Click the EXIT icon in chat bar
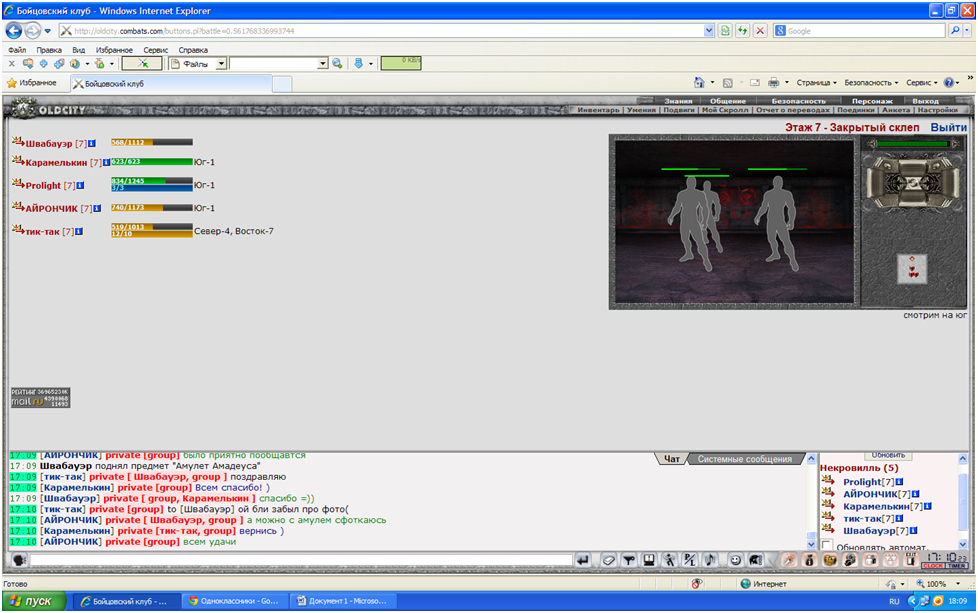 point(911,559)
